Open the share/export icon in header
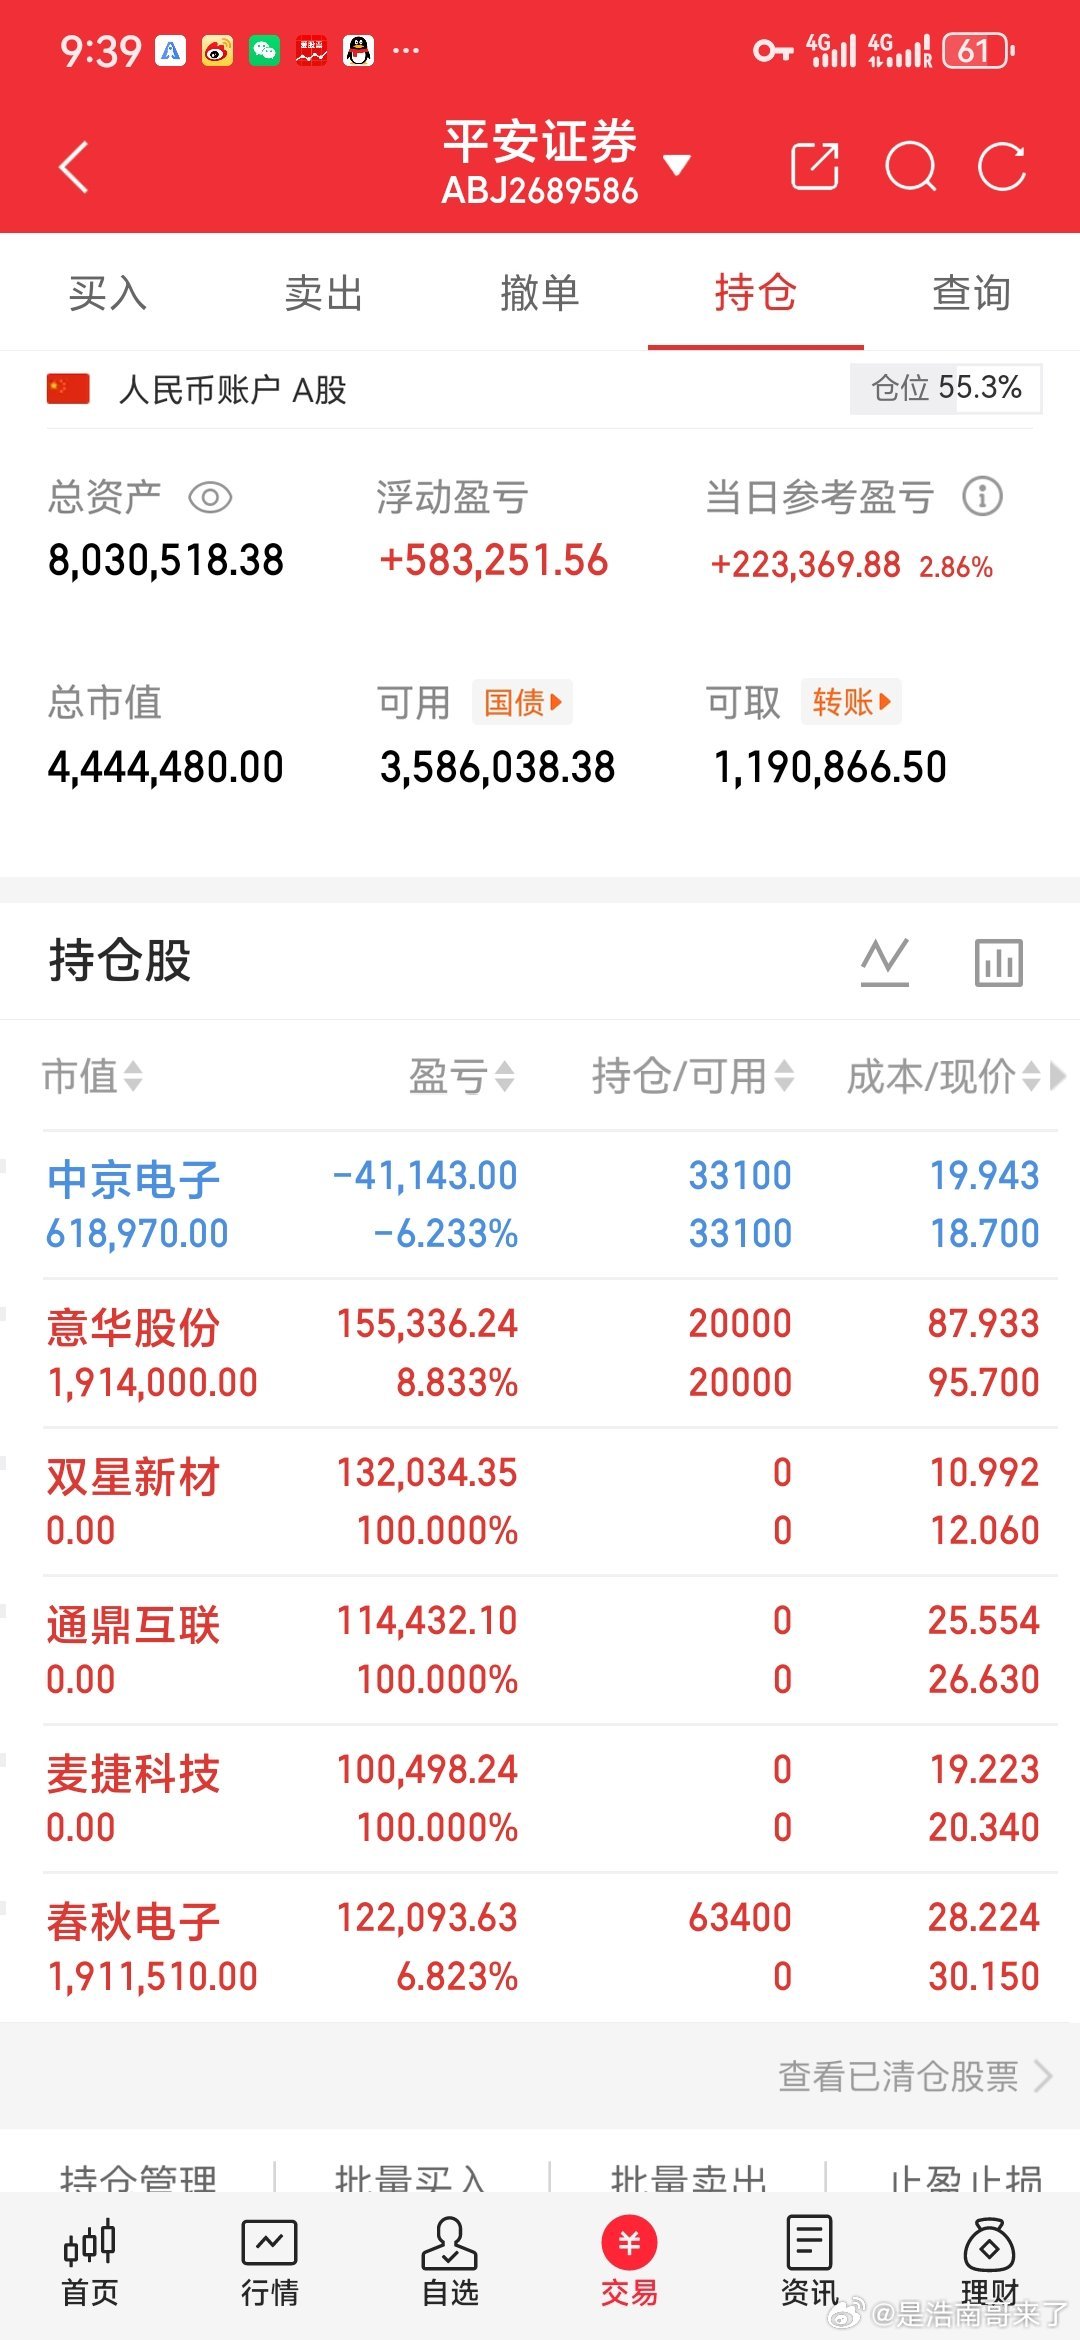This screenshot has height=2340, width=1080. coord(814,166)
